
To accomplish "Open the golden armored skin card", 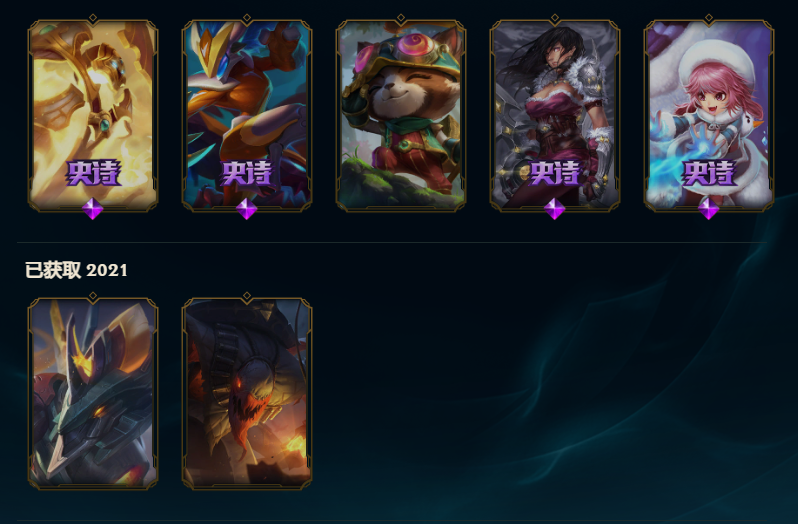I will pos(93,115).
